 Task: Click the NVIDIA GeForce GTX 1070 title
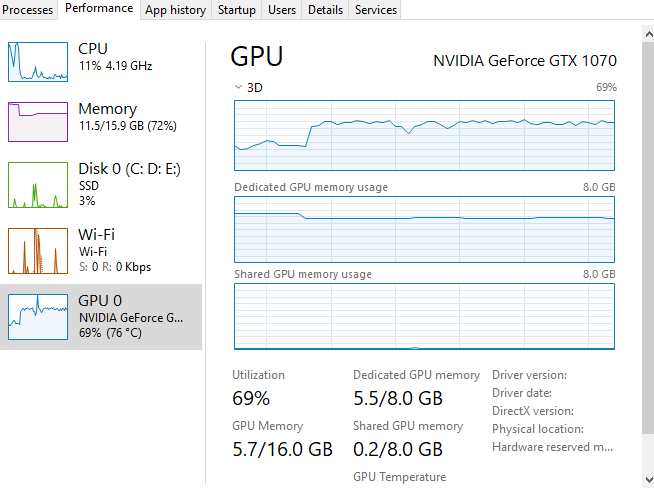(x=524, y=60)
